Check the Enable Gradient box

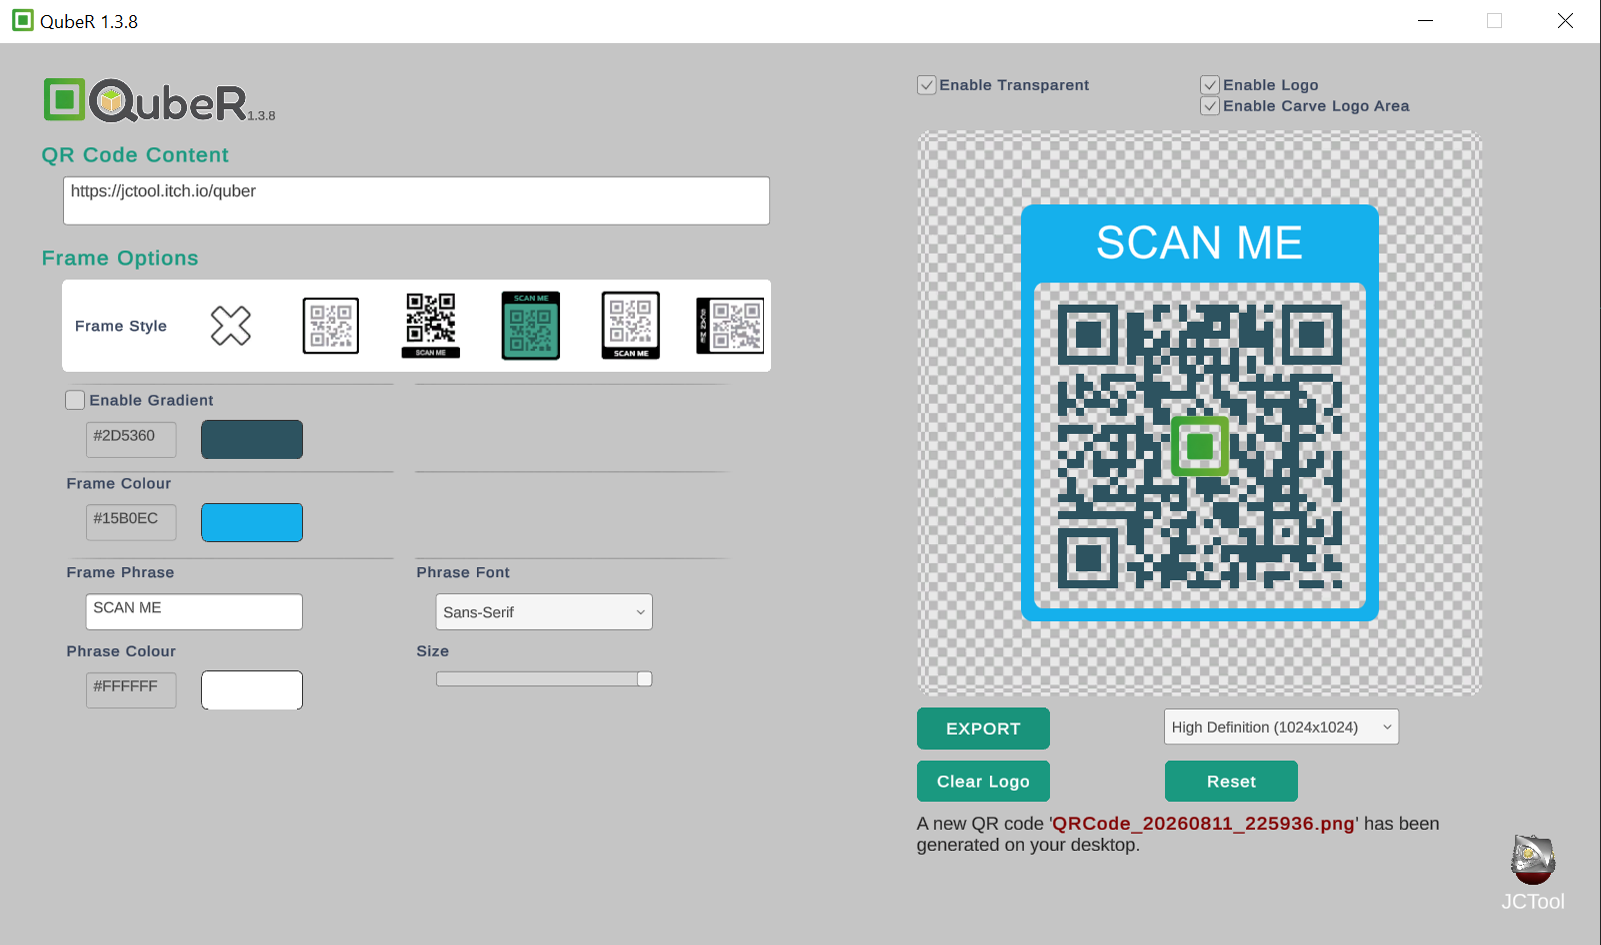75,400
